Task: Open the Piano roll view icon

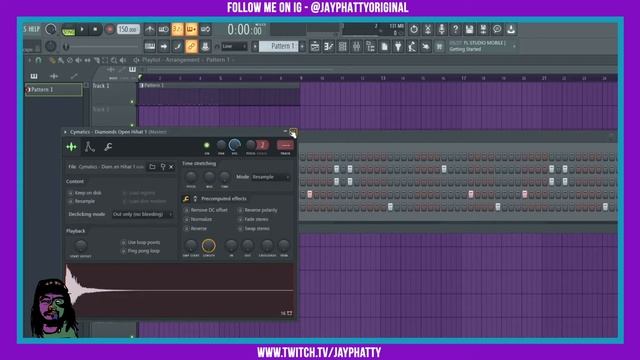Action: point(329,47)
